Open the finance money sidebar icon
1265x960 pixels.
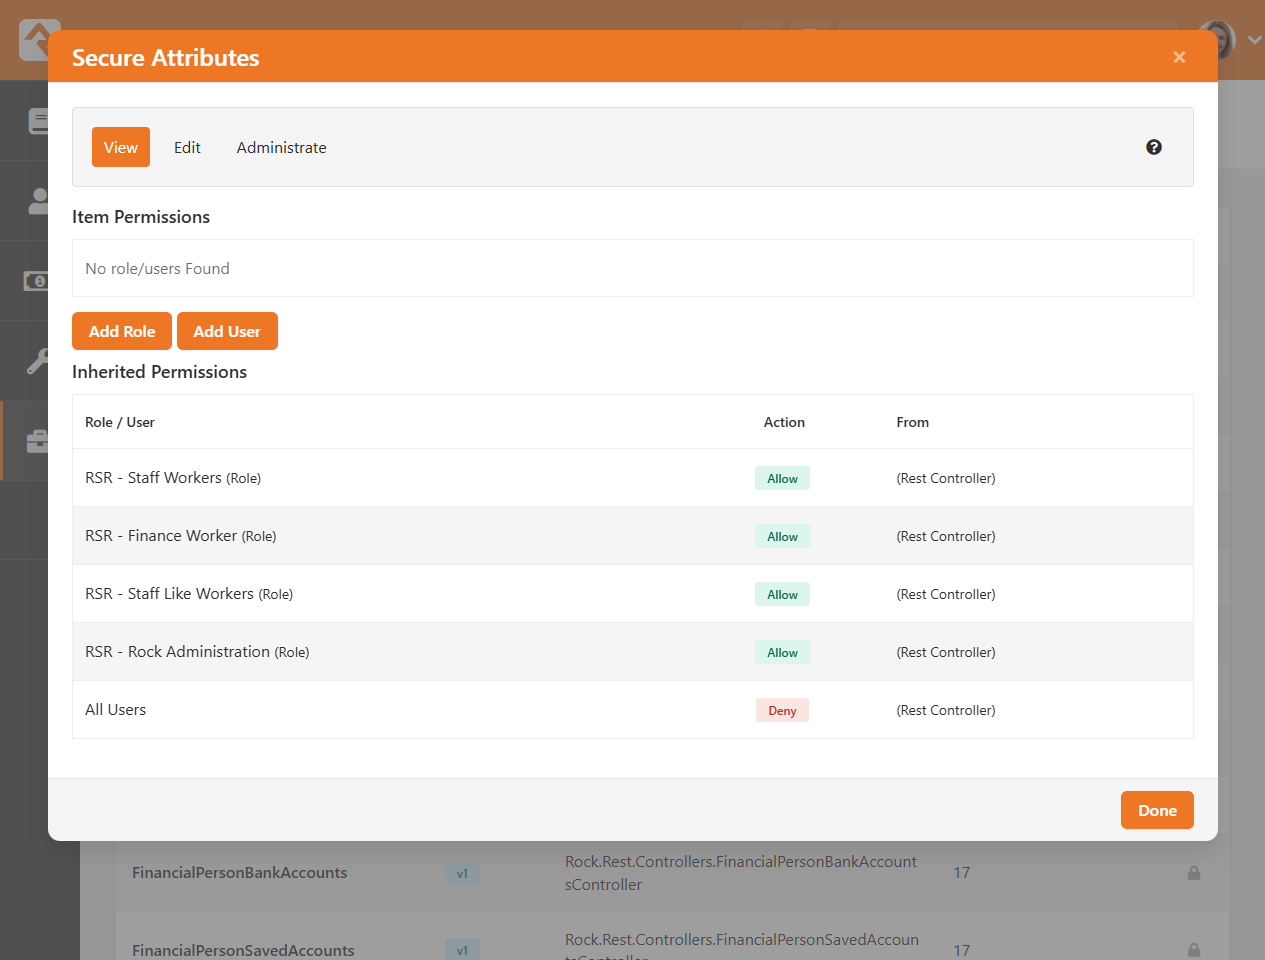pos(36,281)
